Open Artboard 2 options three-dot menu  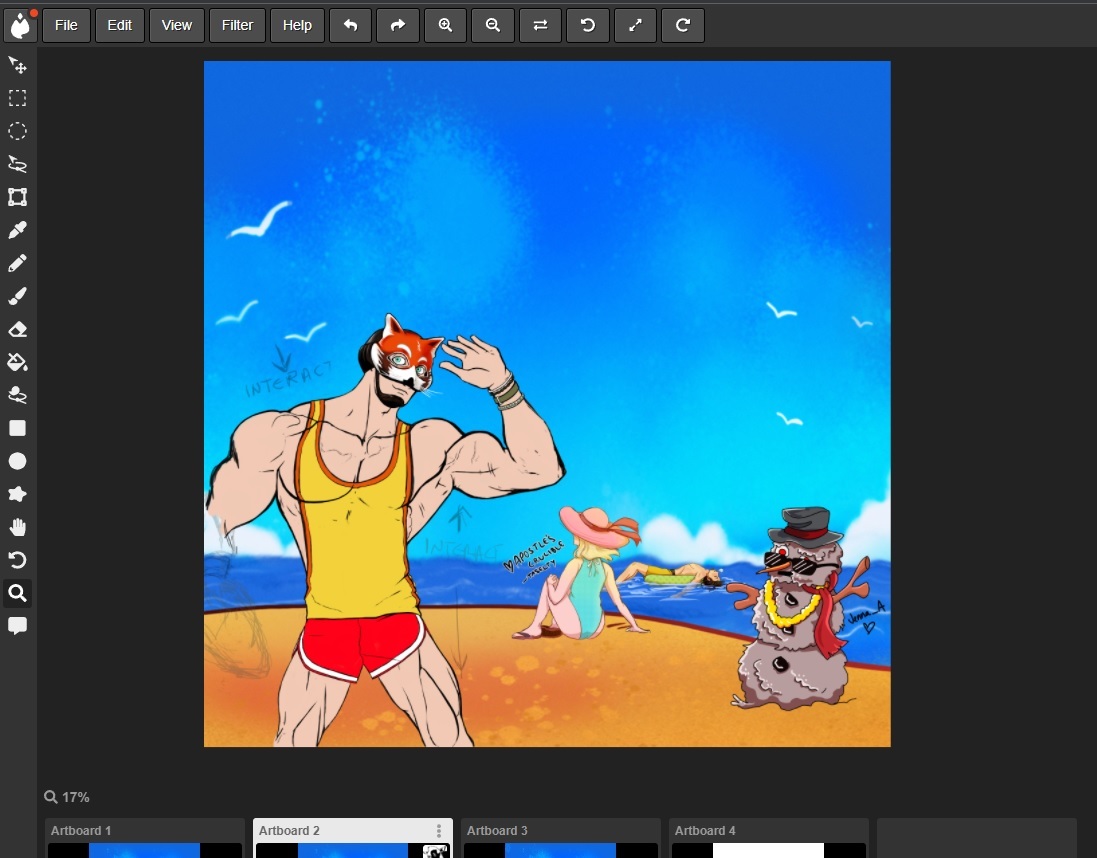coord(438,831)
